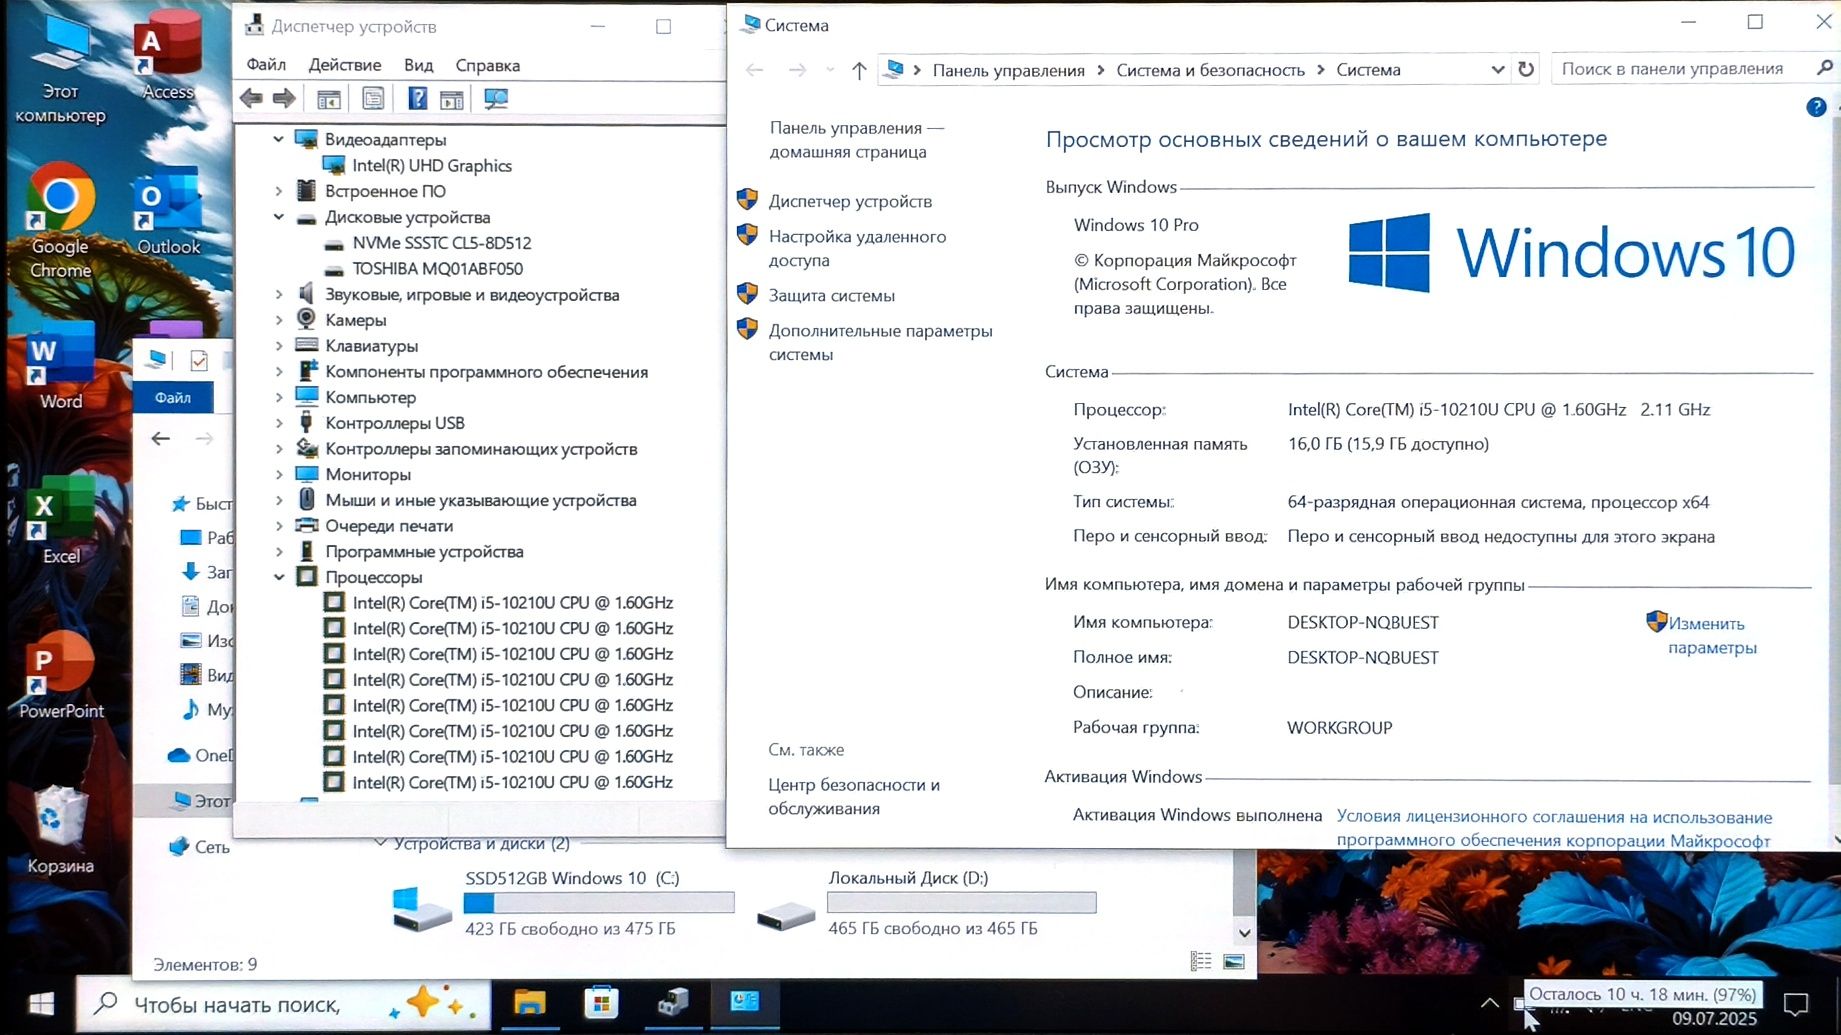Collapse the Устройства и диски group

pos(380,843)
